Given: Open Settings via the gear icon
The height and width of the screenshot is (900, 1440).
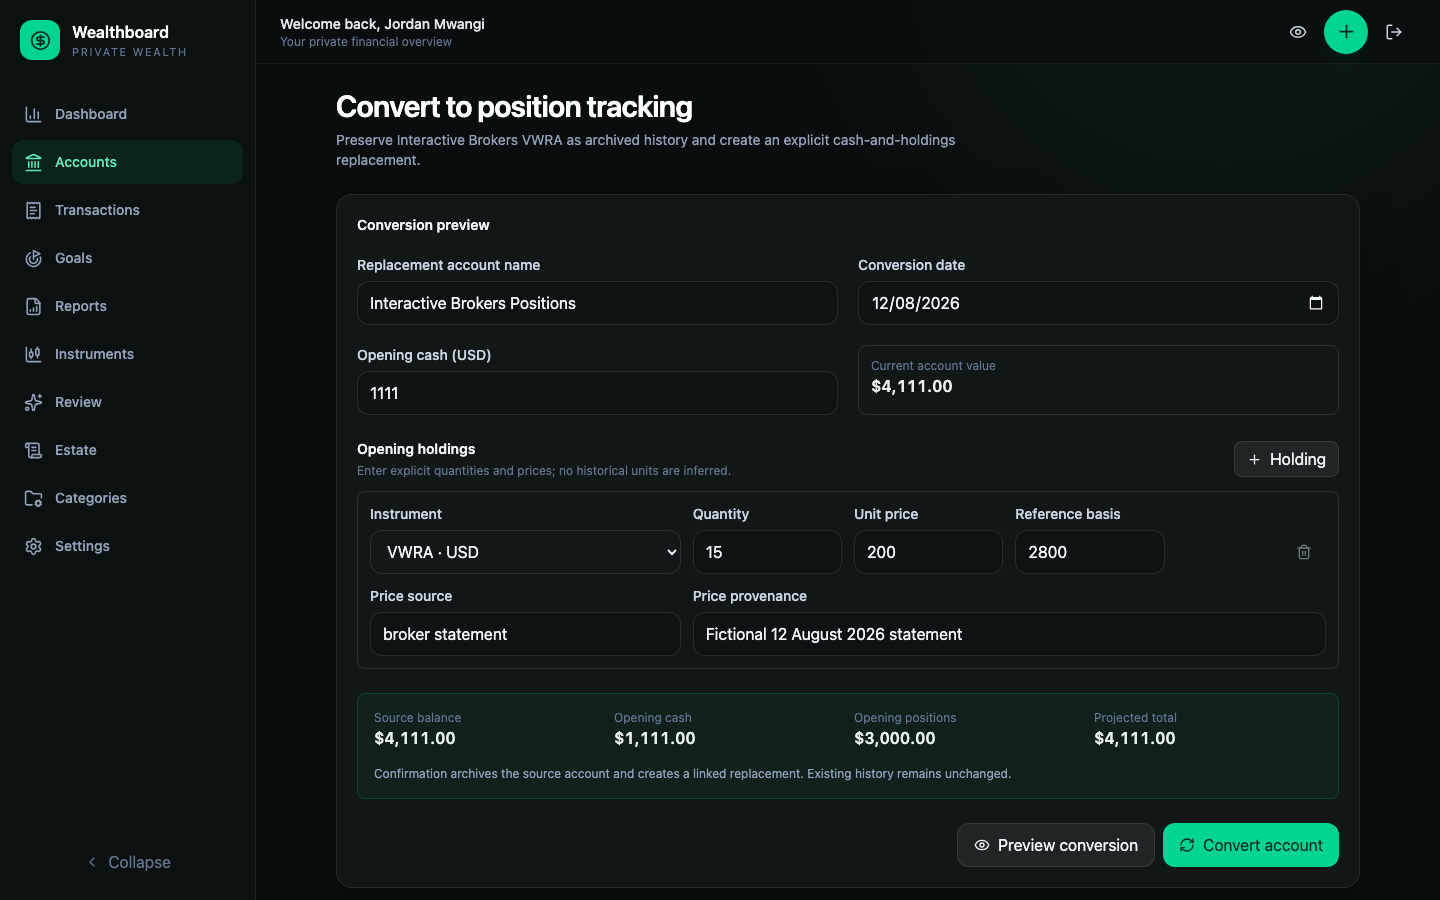Looking at the screenshot, I should click(33, 546).
